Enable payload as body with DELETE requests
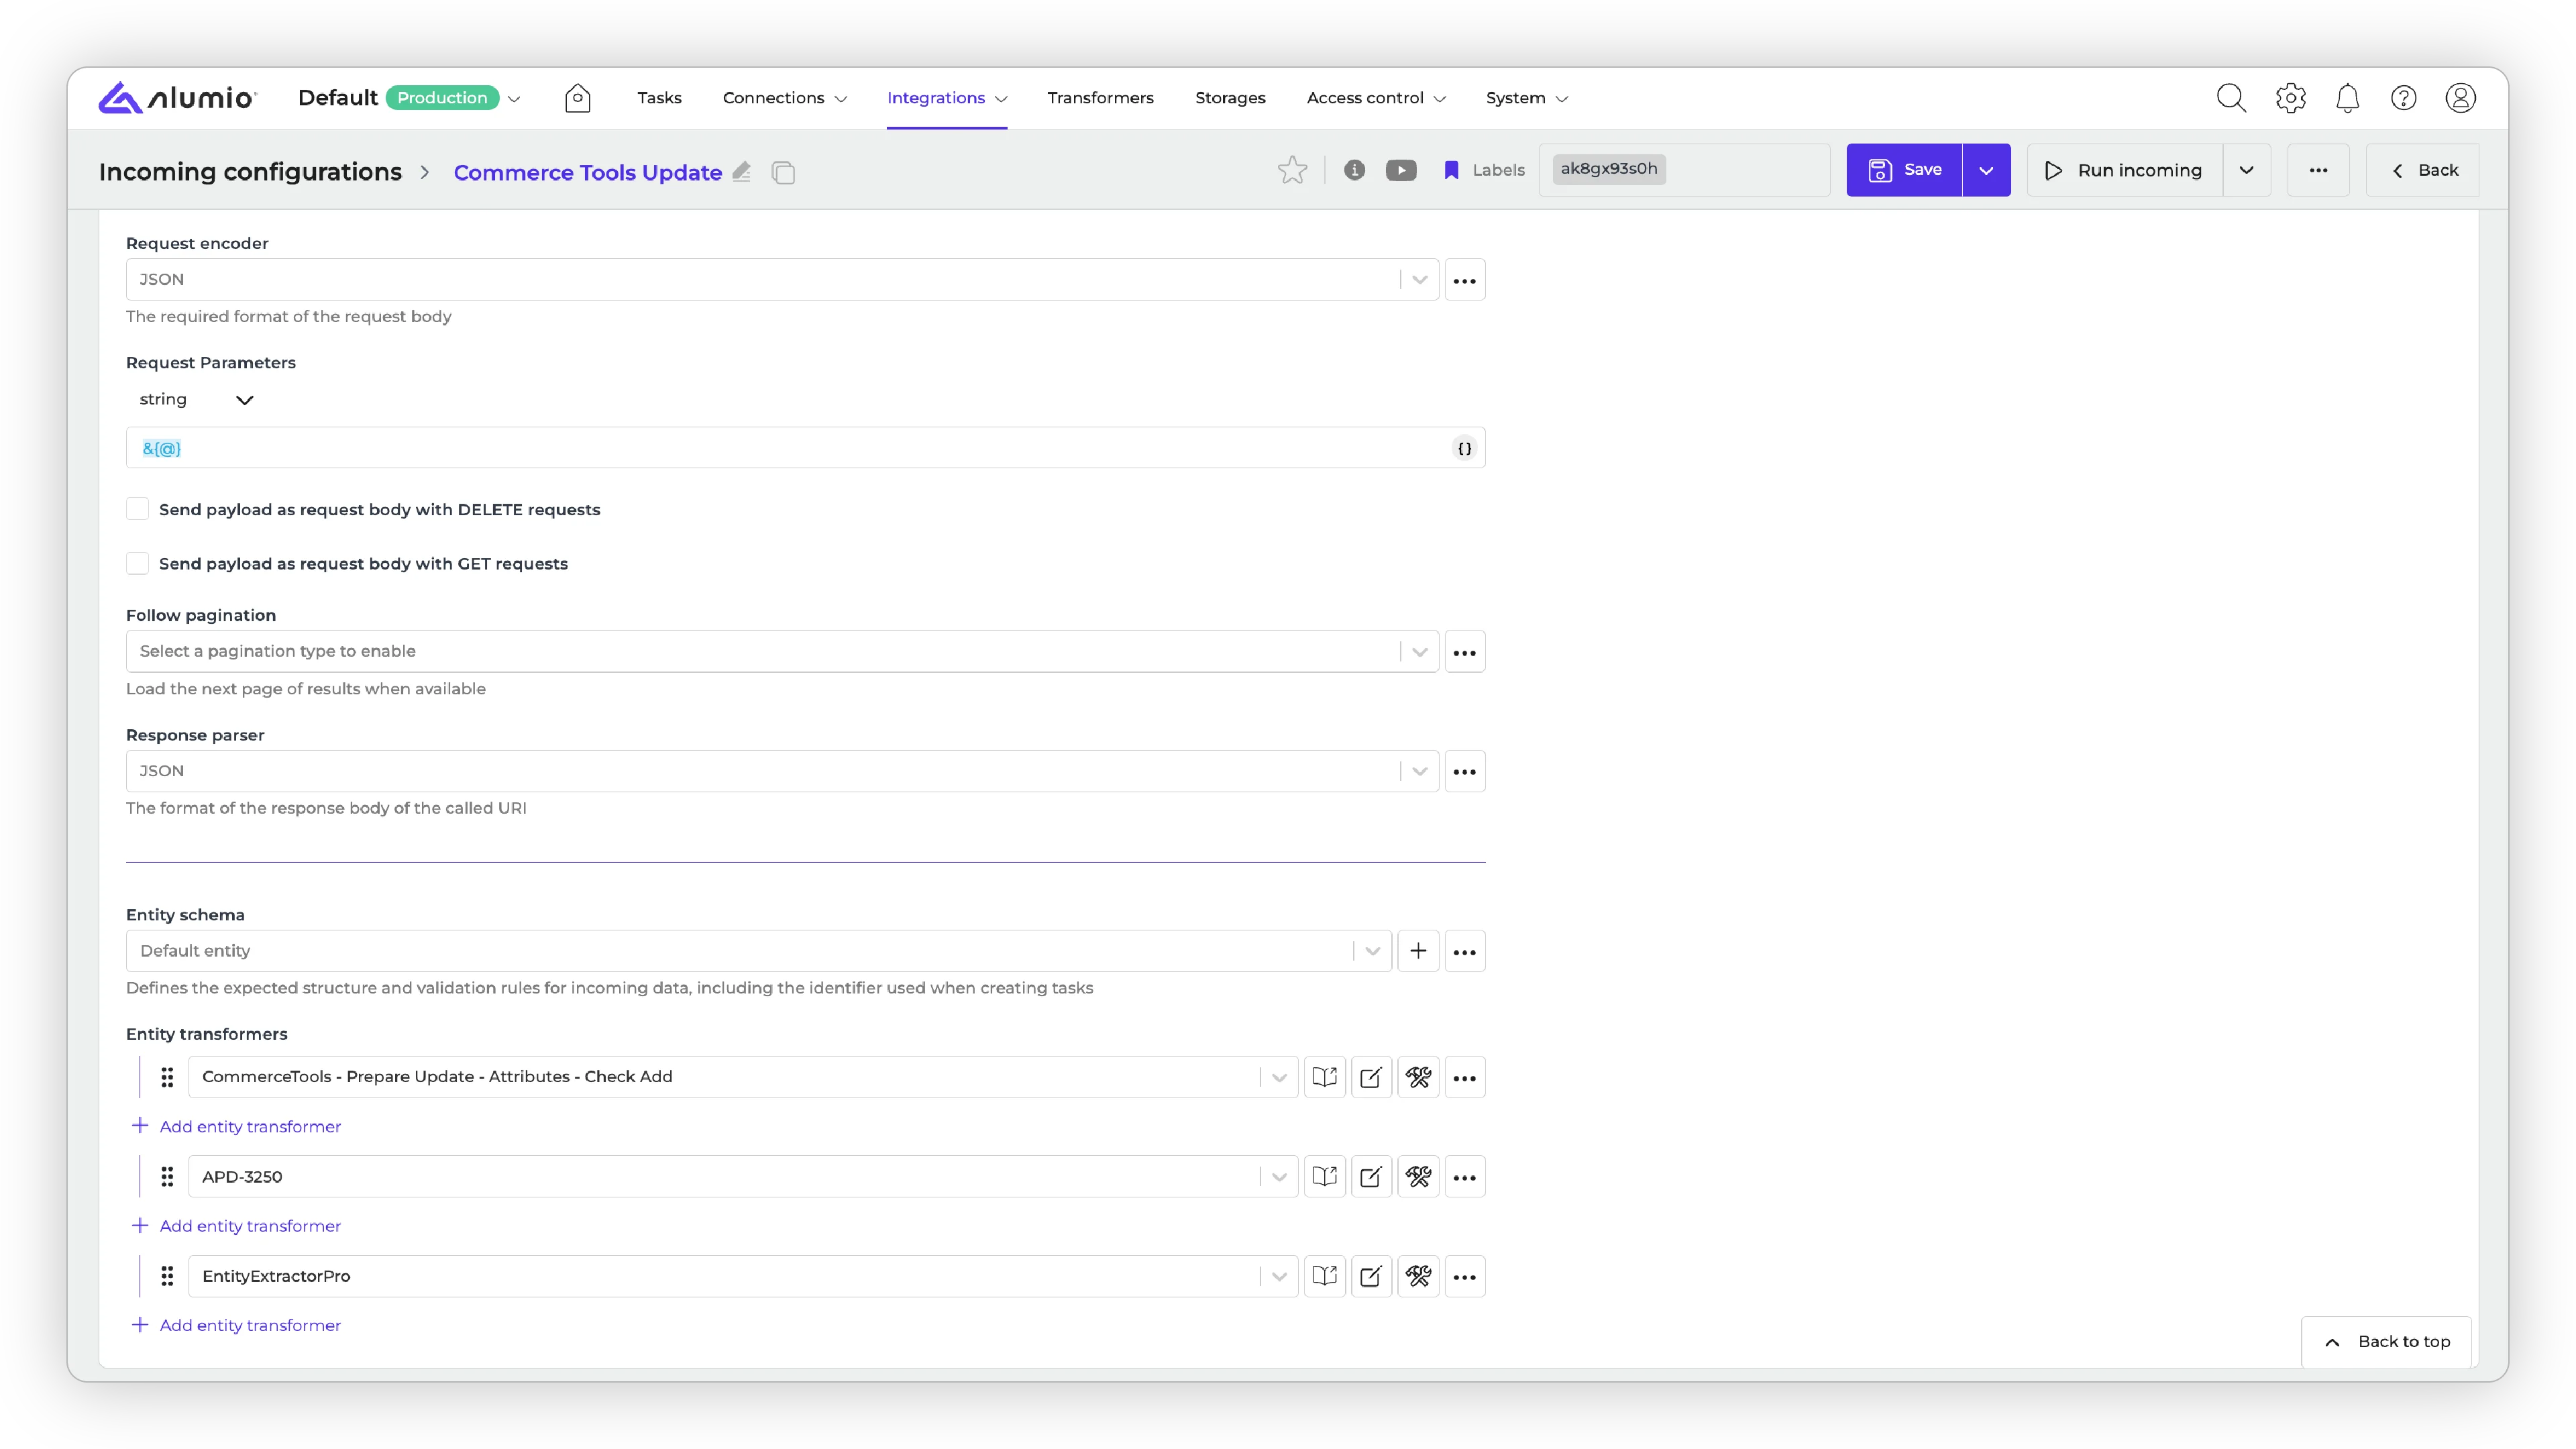 [137, 509]
